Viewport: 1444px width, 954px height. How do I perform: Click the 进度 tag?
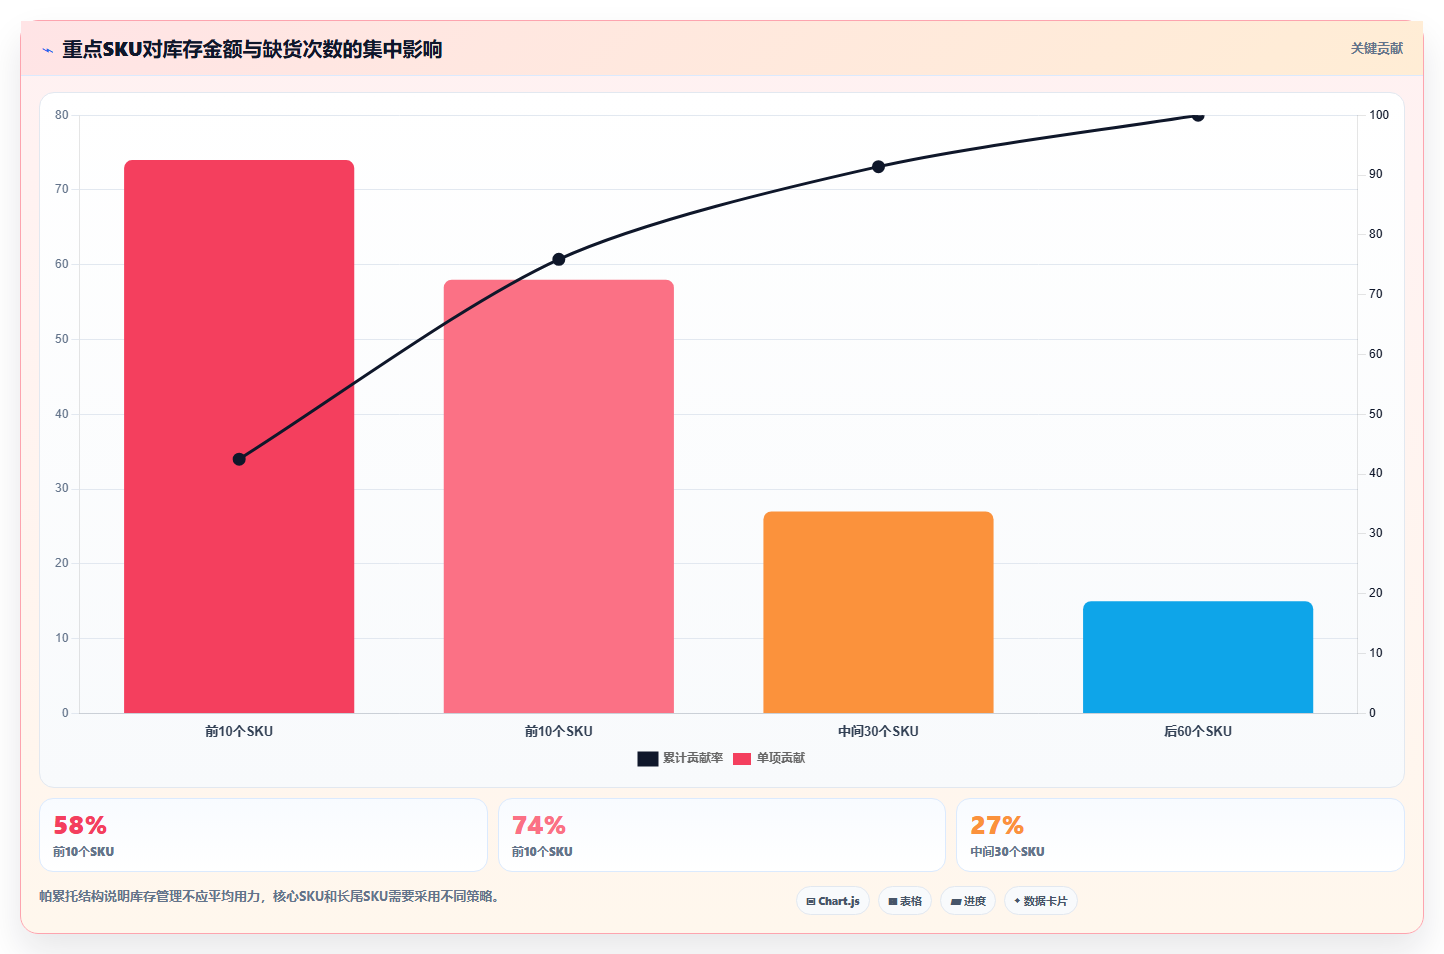968,901
